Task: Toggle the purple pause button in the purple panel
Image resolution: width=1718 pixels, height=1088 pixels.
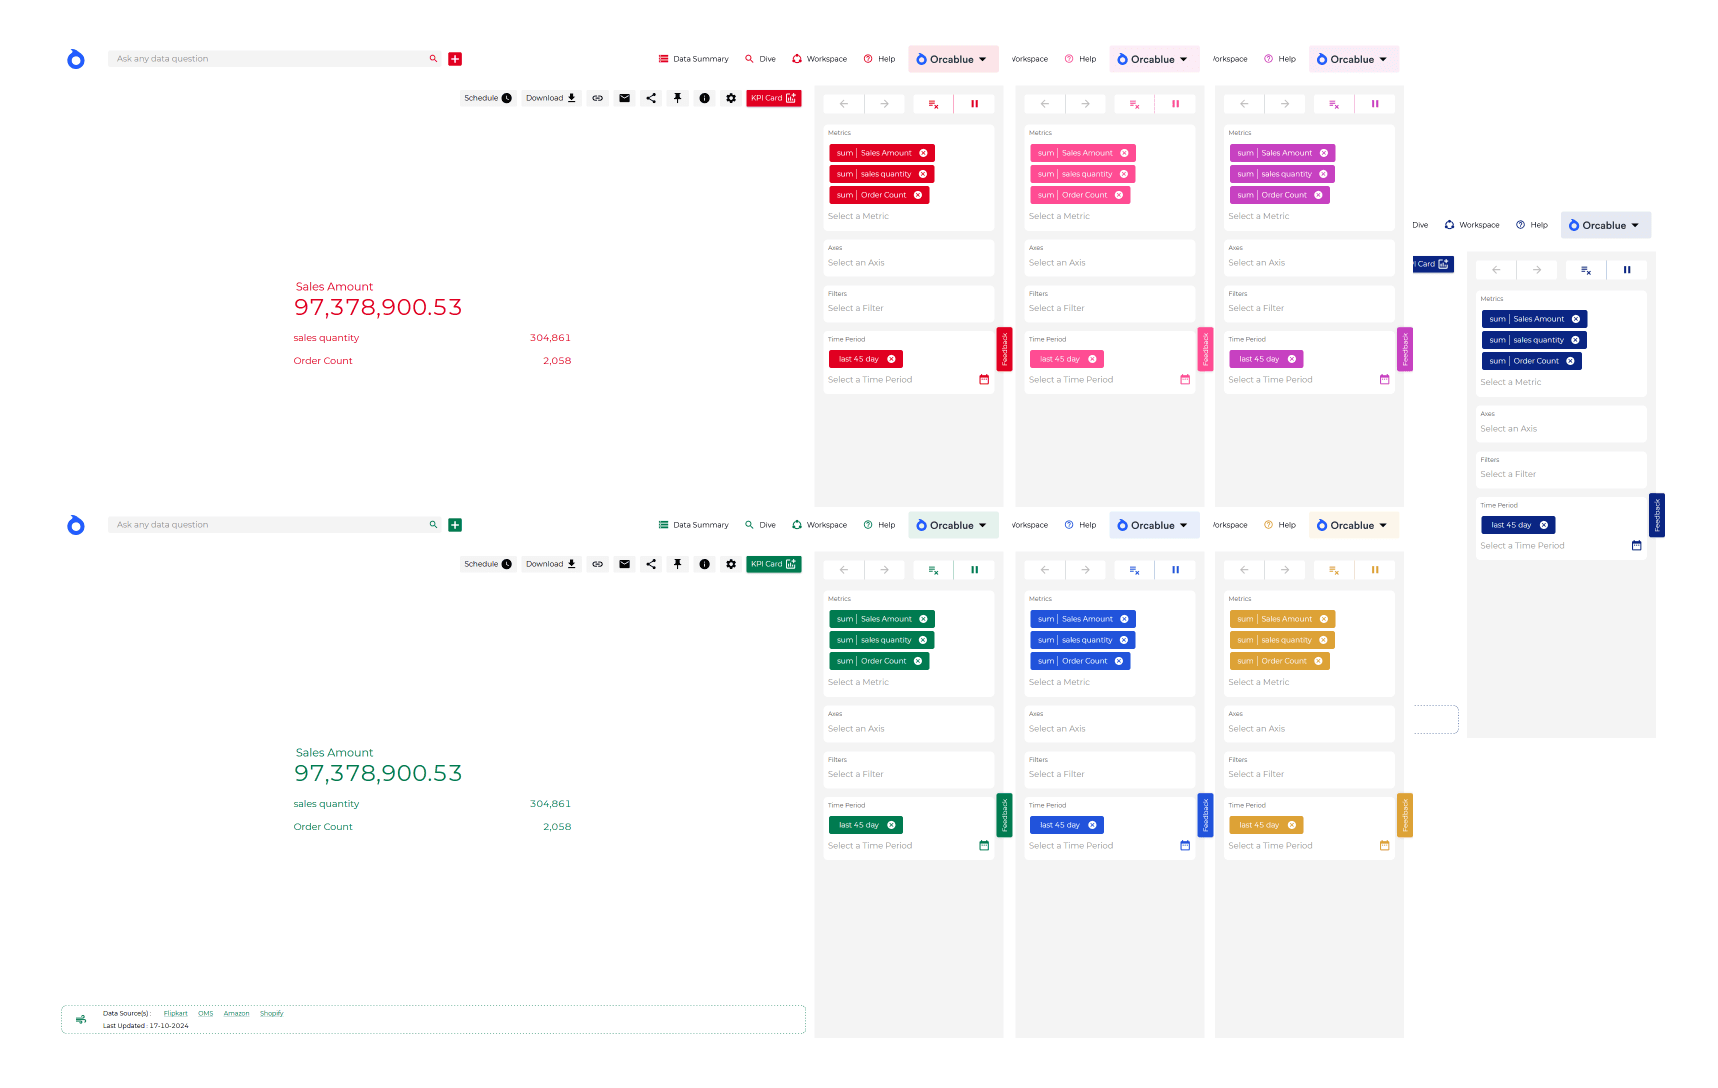Action: 1375,104
